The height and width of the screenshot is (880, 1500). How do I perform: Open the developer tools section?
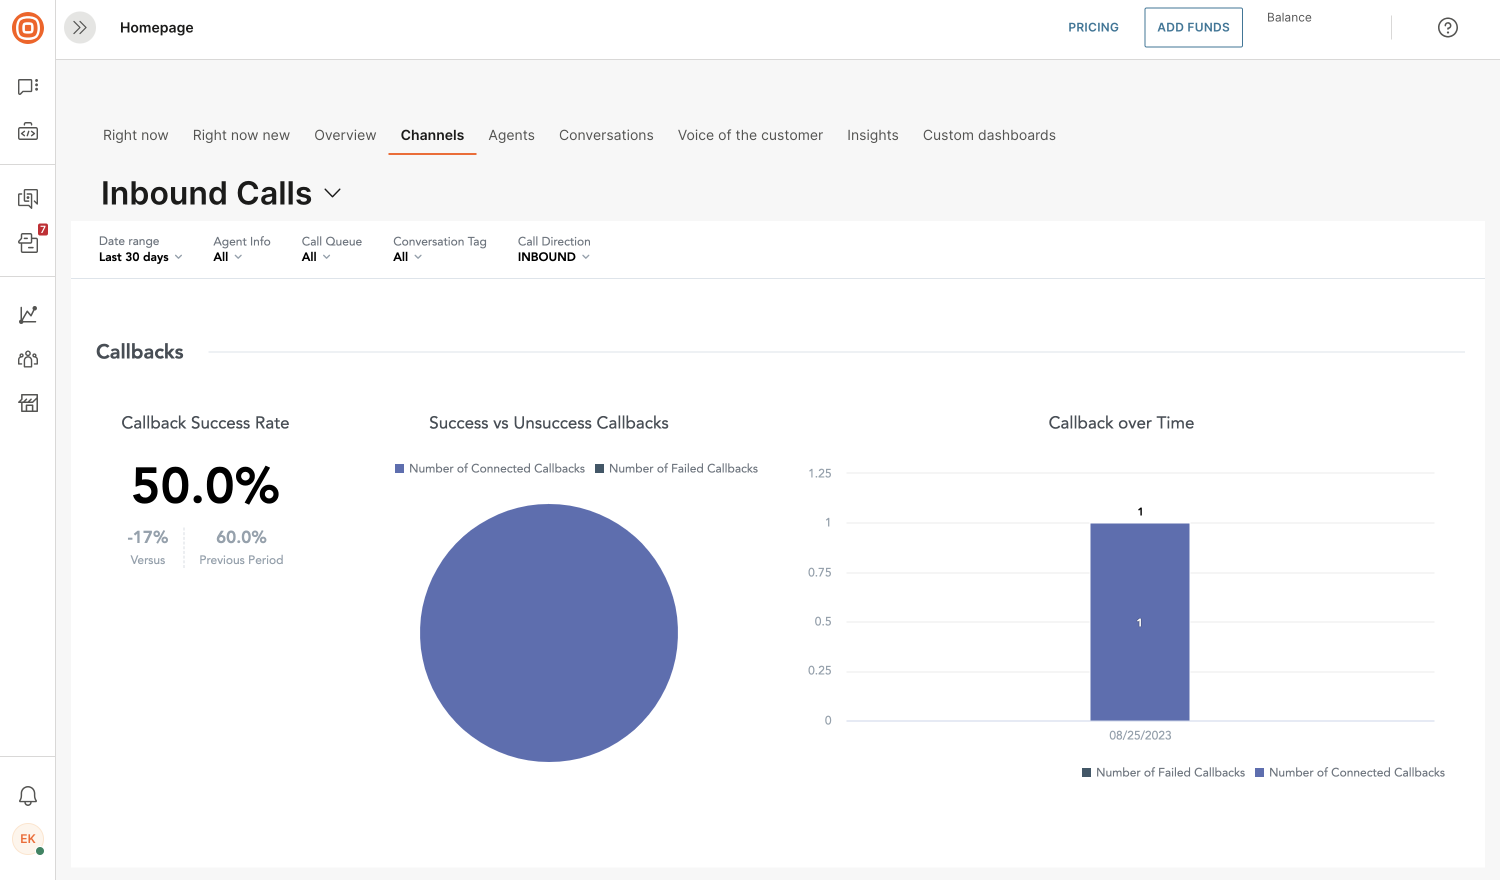coord(27,131)
